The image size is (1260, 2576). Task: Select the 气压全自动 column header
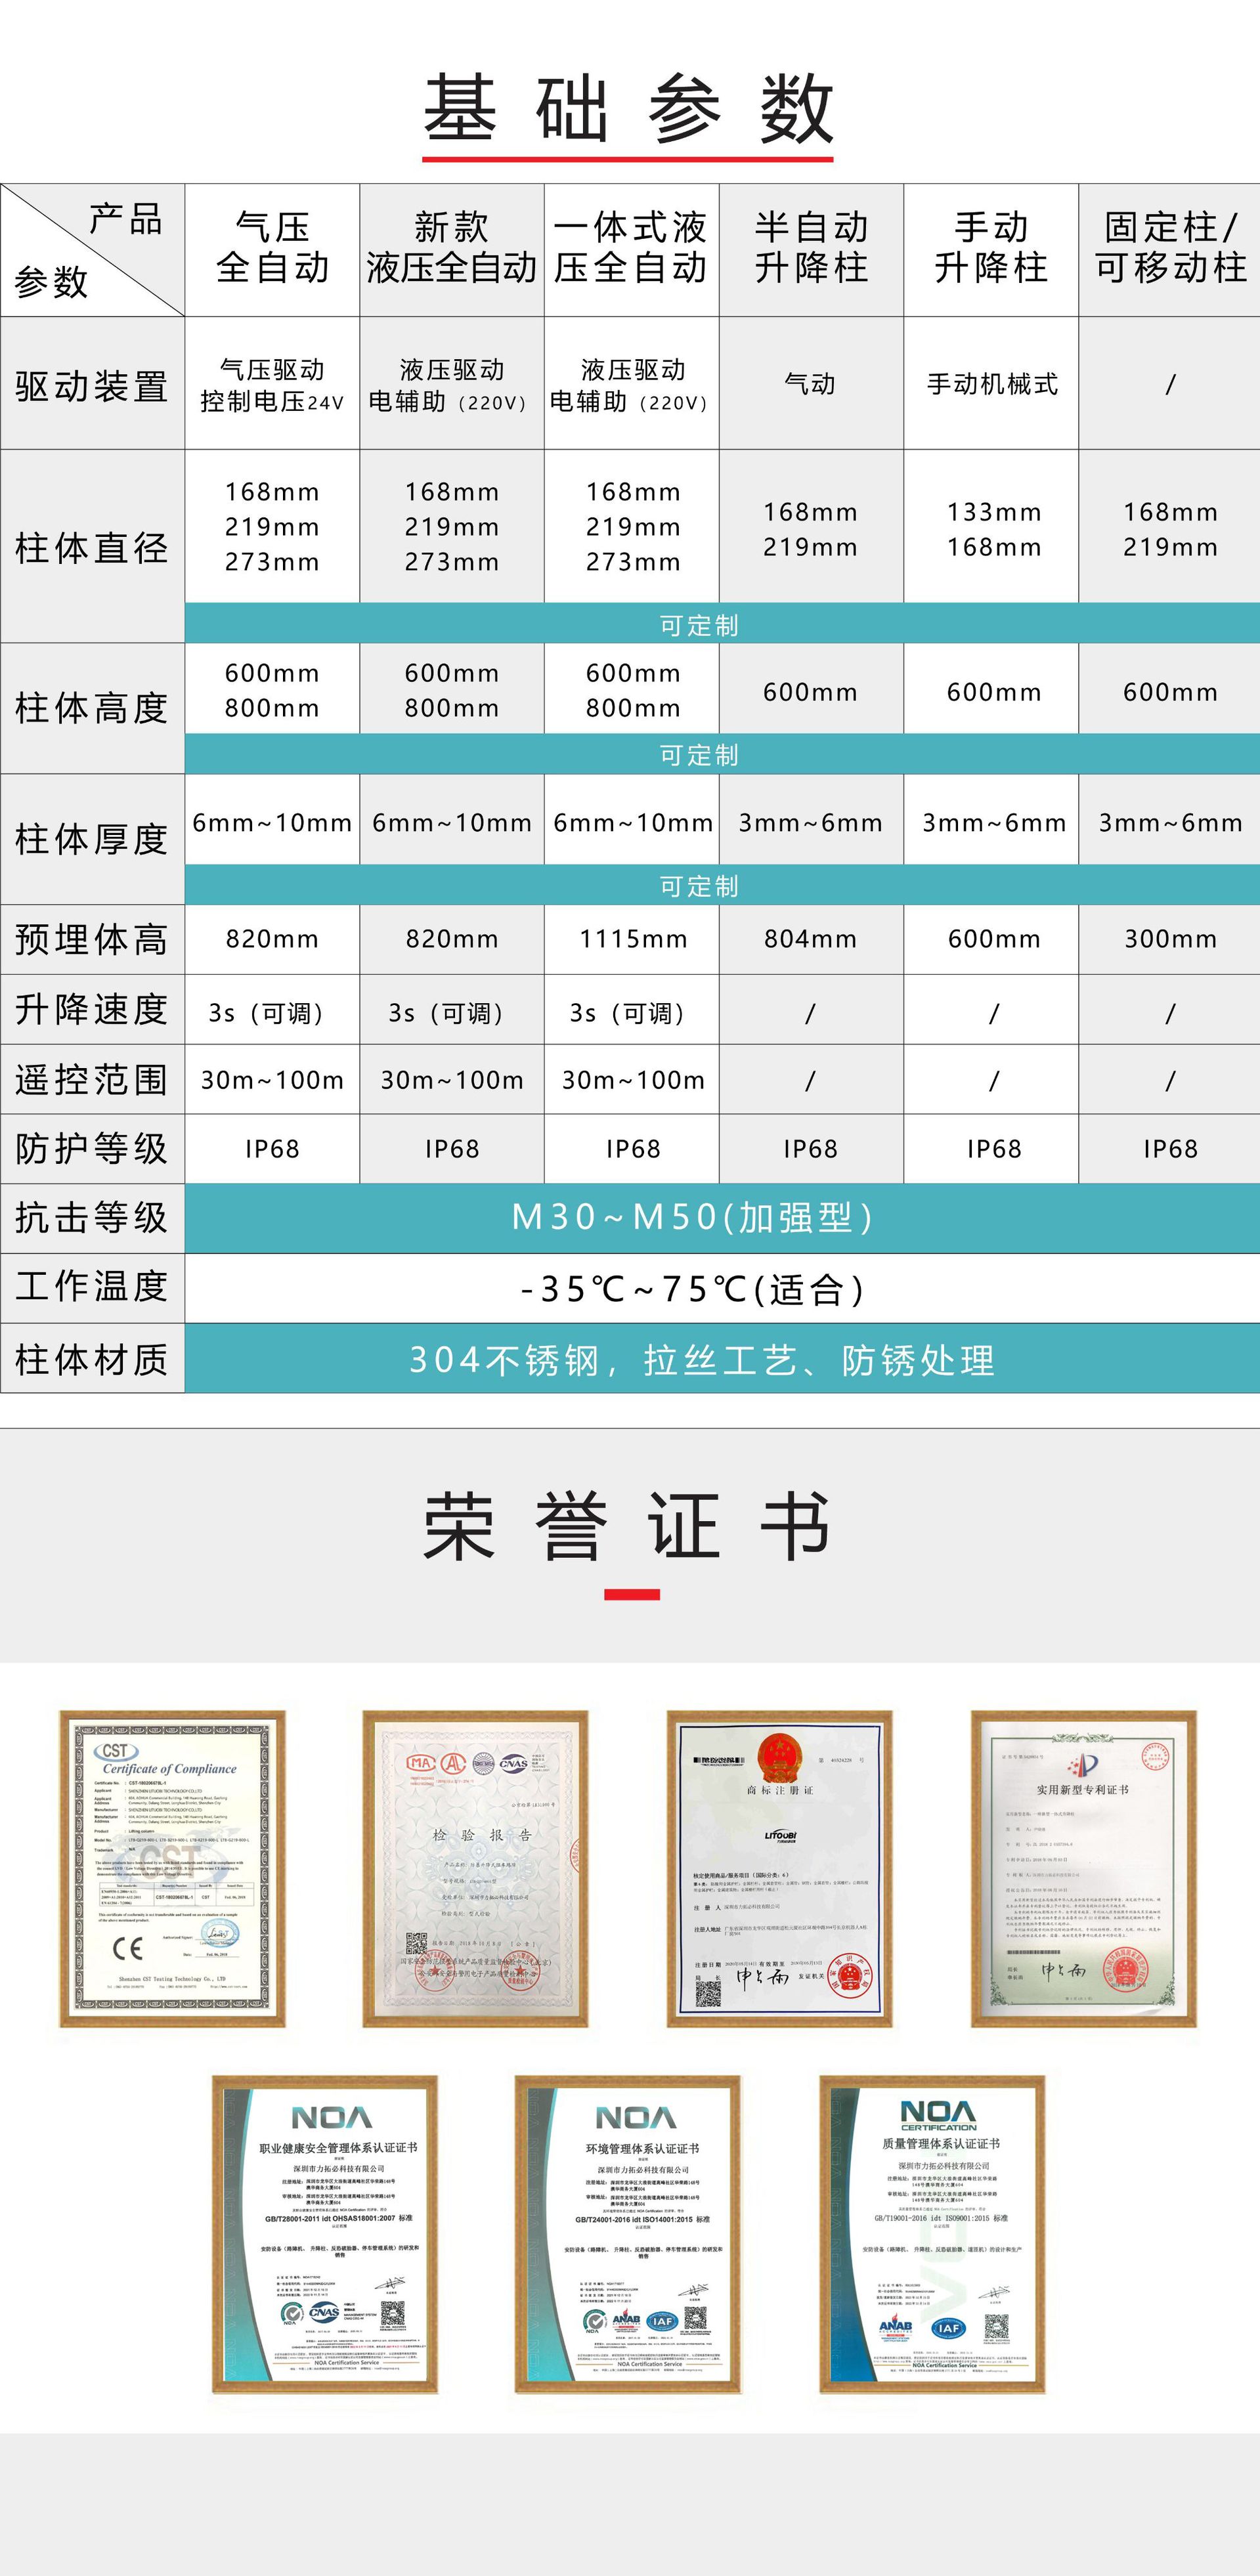272,248
